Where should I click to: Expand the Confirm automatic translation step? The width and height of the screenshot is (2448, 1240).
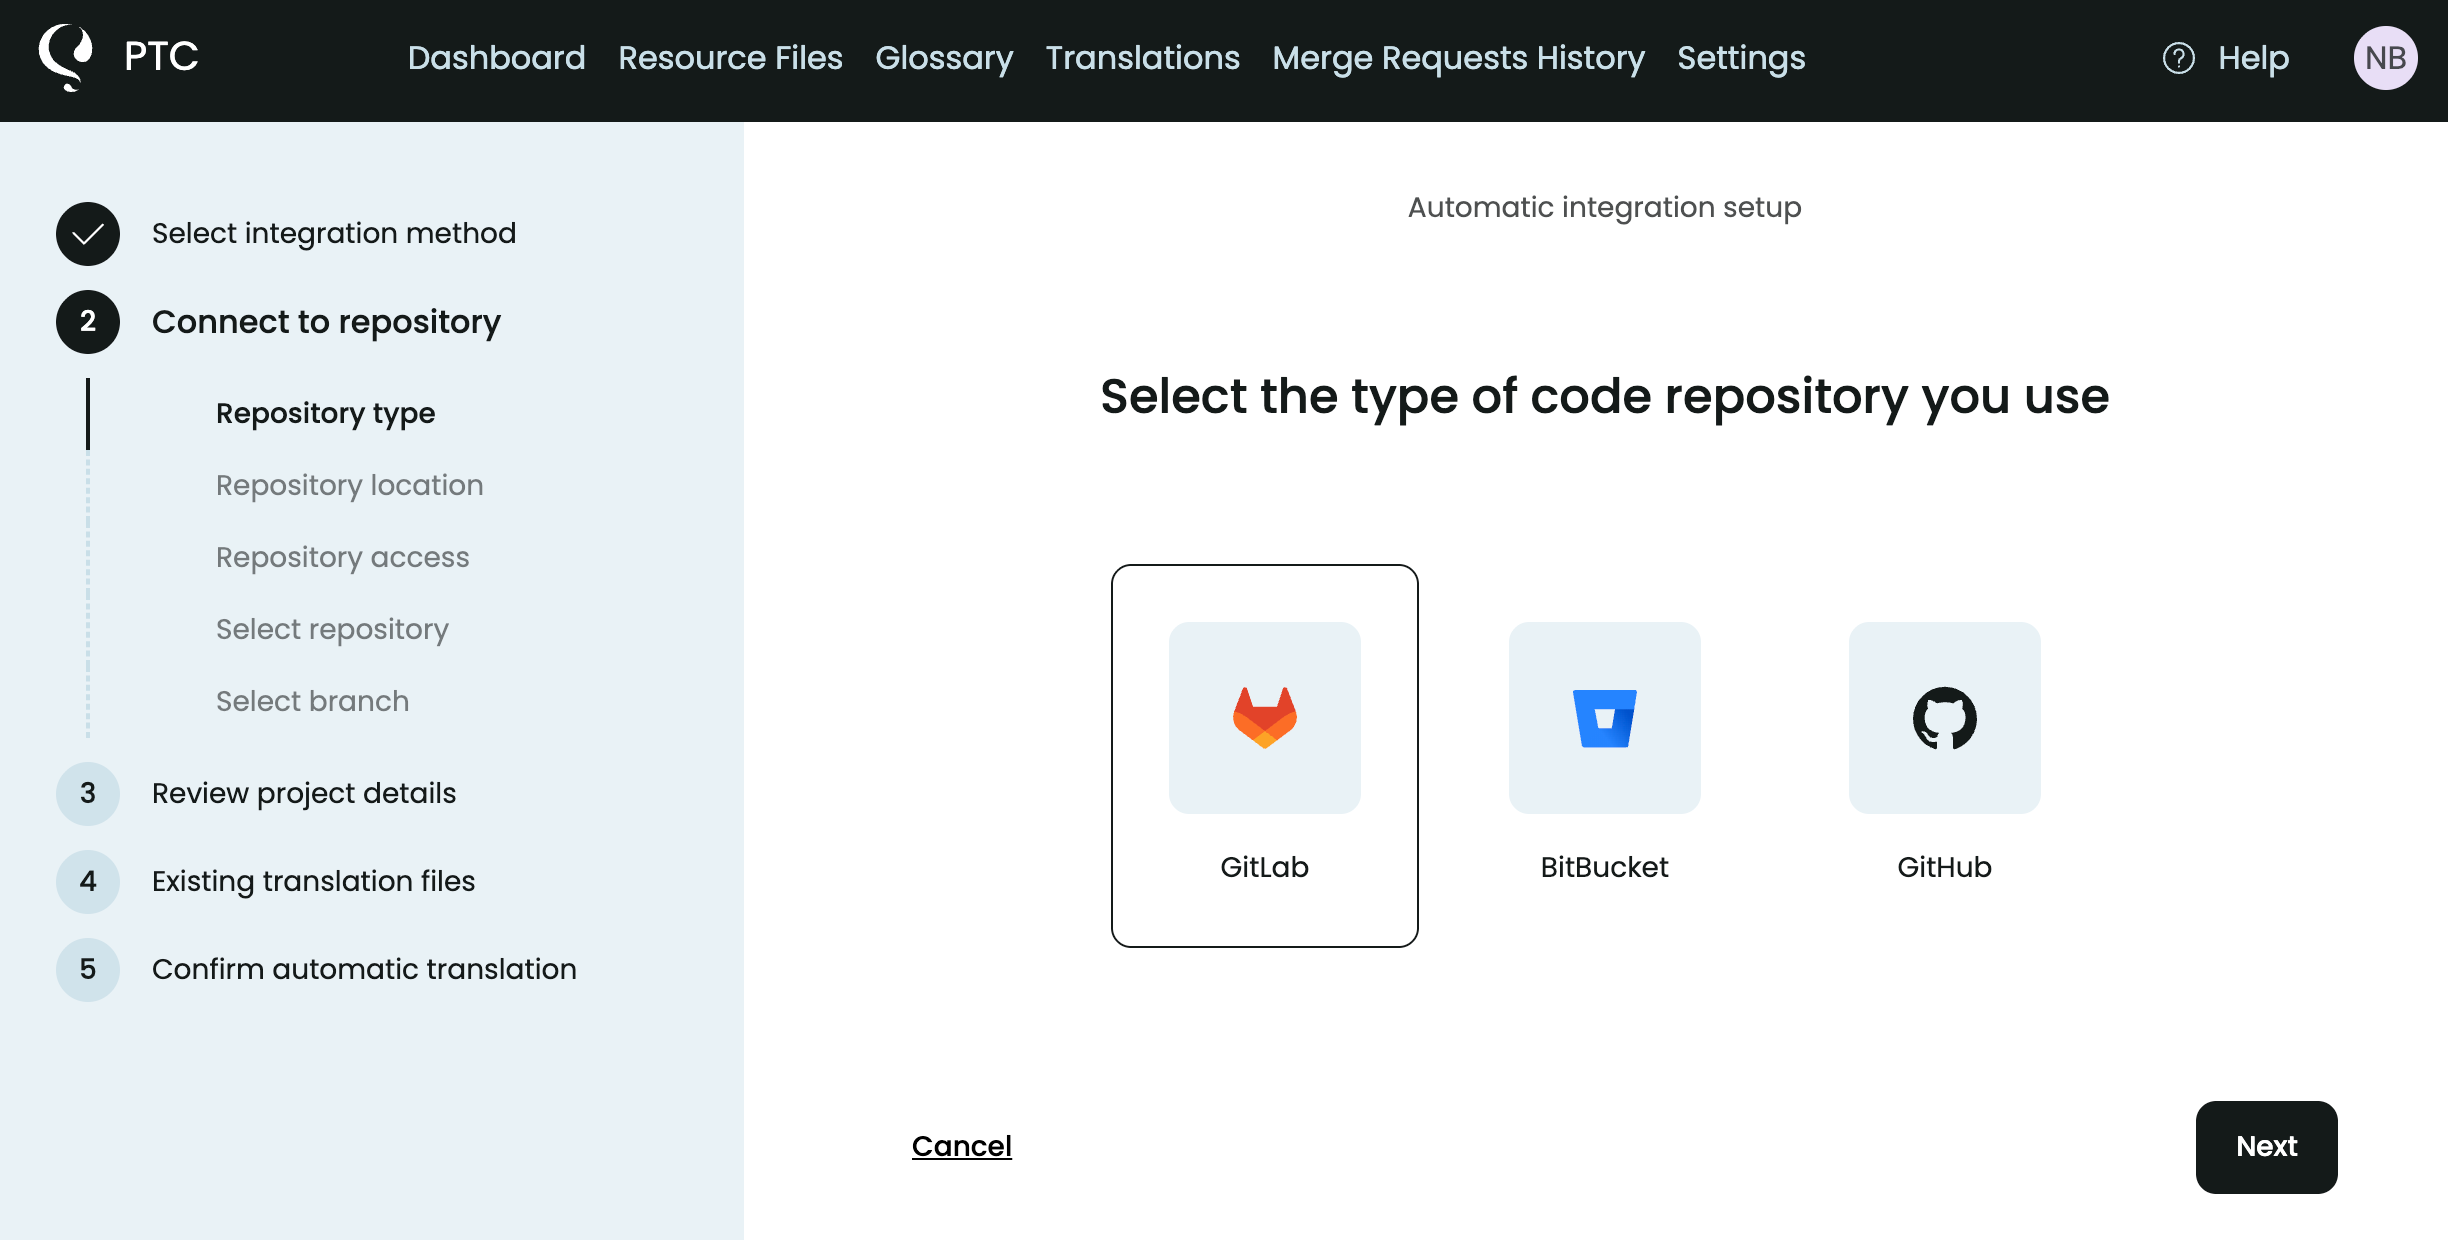click(364, 968)
